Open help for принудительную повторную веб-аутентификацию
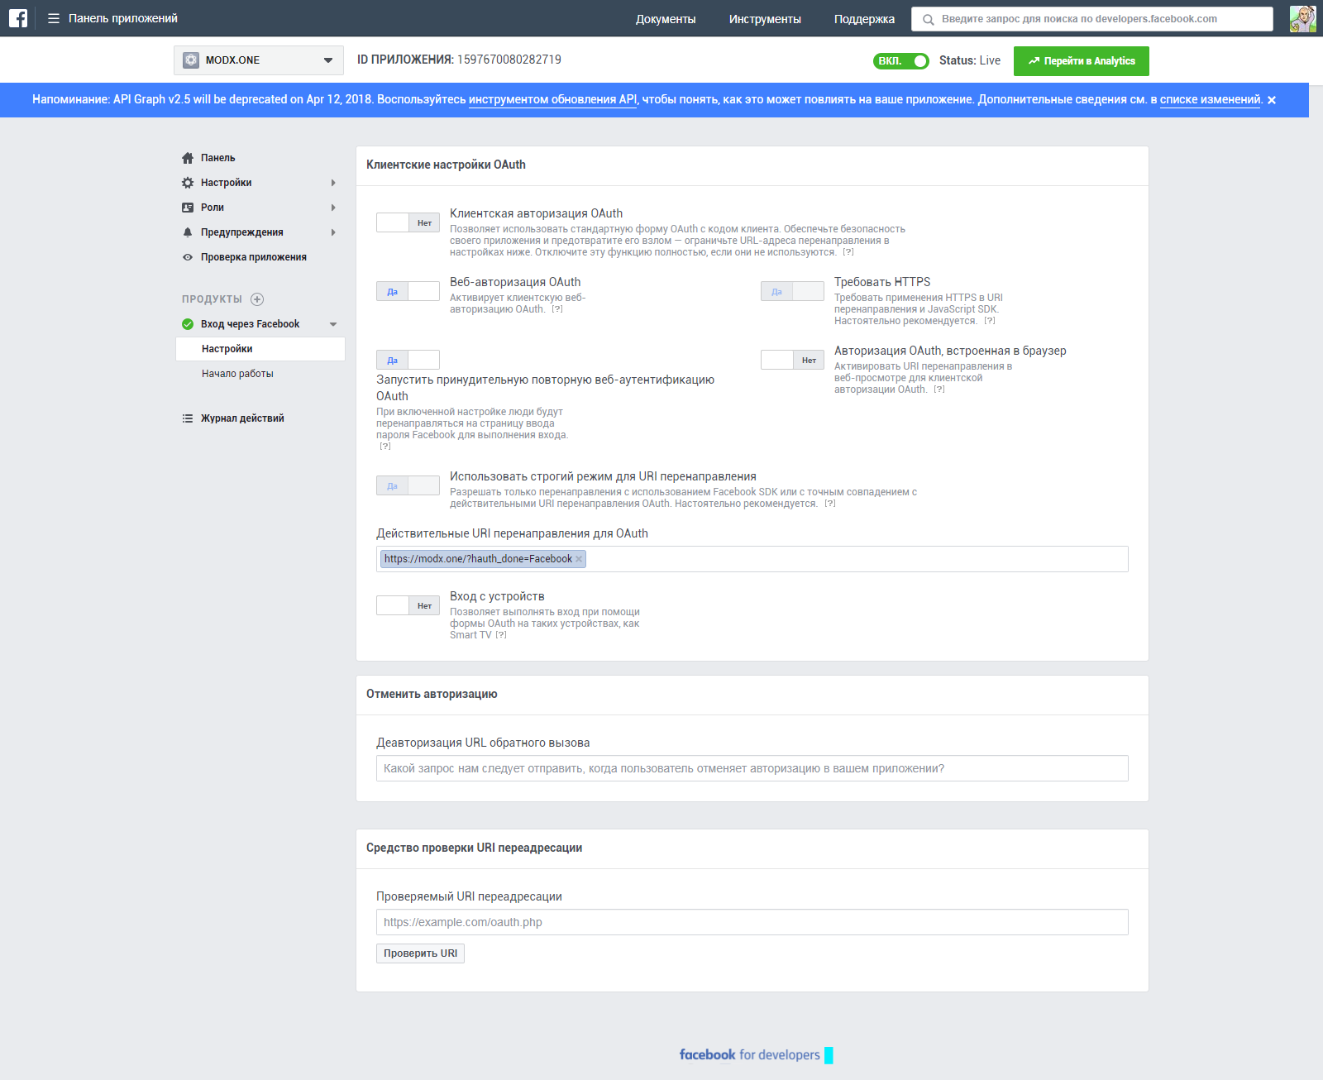 (x=385, y=446)
